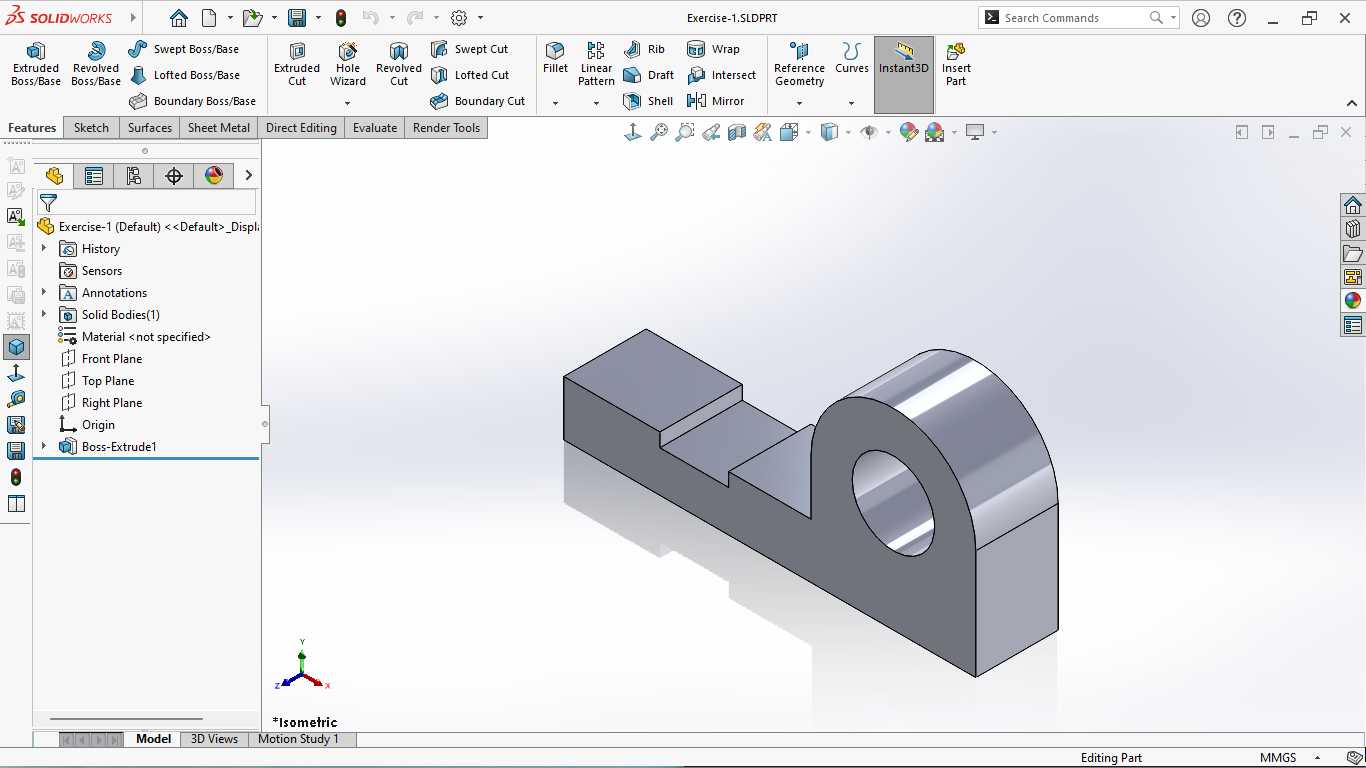Open the Appearances task pane icon
Screen dimensions: 1366x768
[1353, 301]
